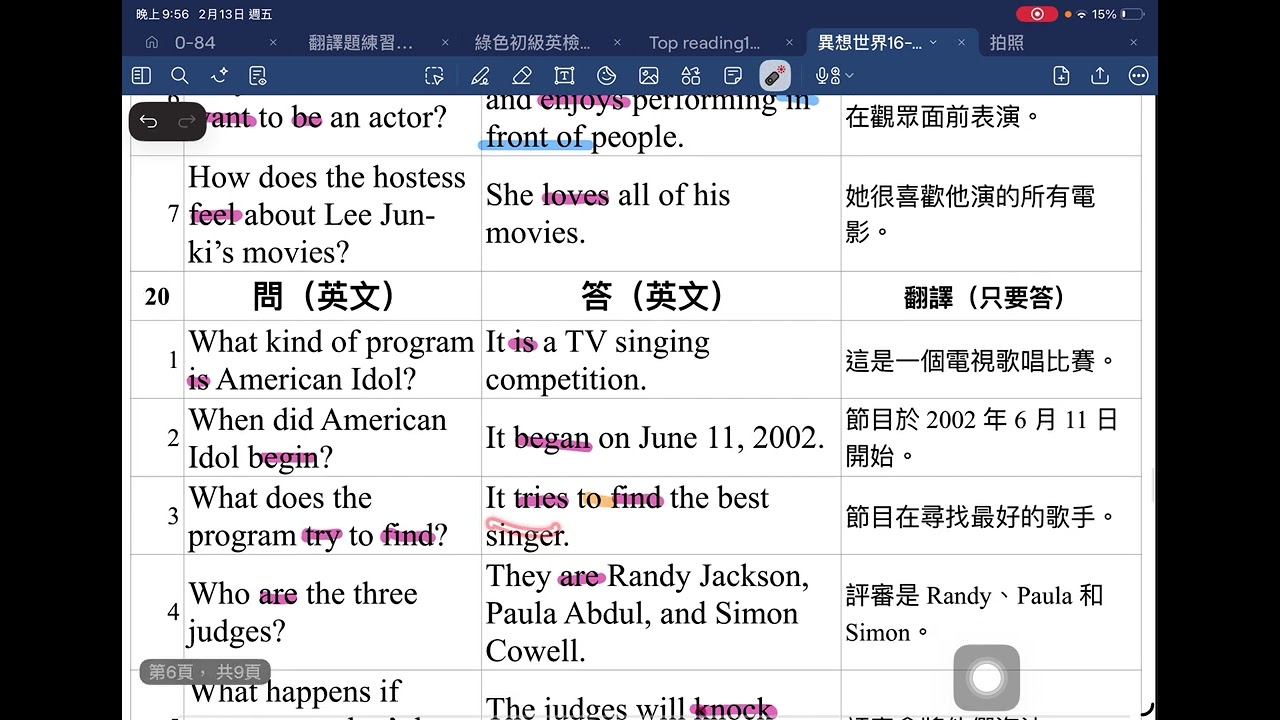Image resolution: width=1280 pixels, height=720 pixels.
Task: Tap the 第6頁,共9頁 page indicator
Action: point(205,673)
